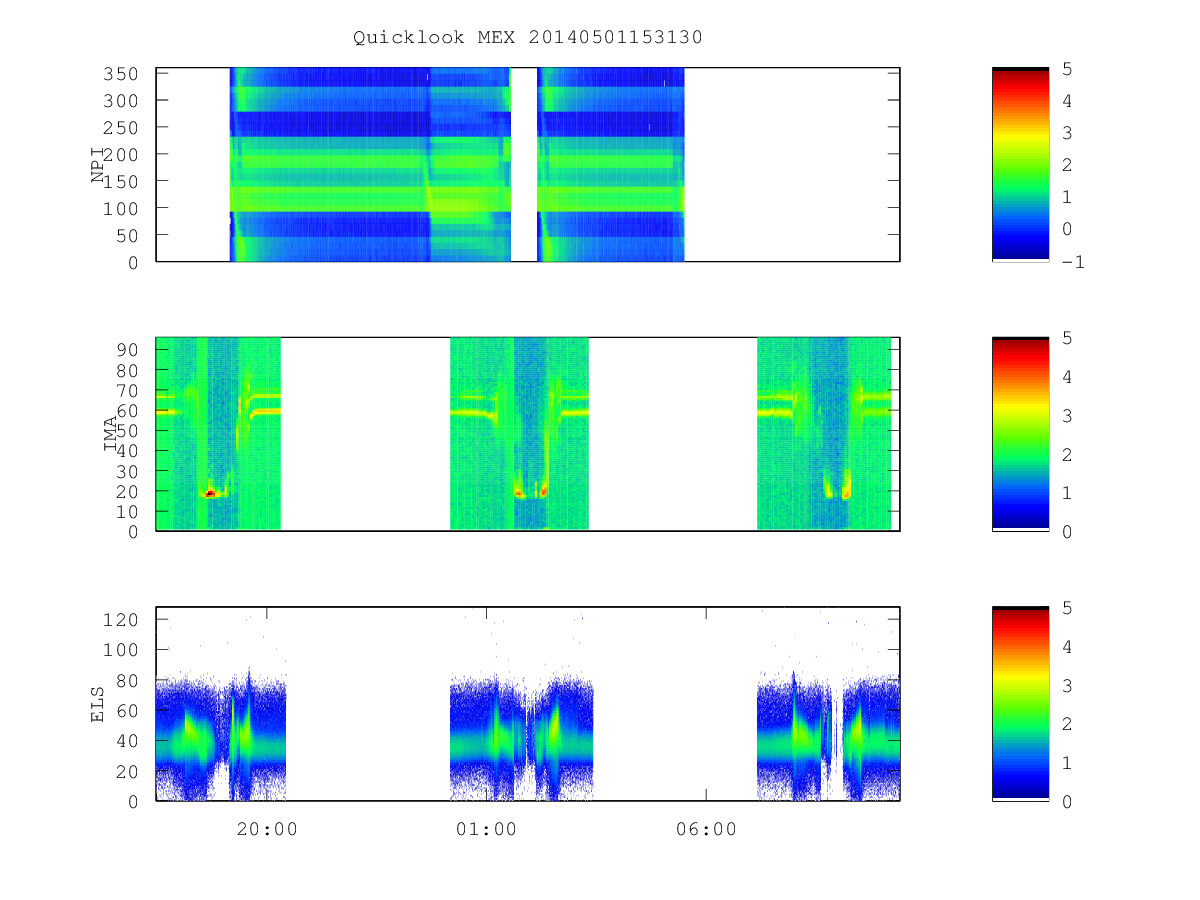Click the NPI spectrogram data area
This screenshot has height=900, width=1200.
[x=528, y=165]
